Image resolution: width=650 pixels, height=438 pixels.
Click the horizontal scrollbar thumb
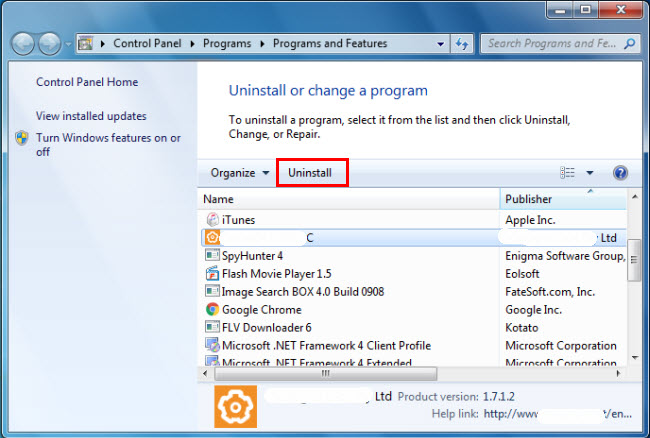[x=325, y=373]
